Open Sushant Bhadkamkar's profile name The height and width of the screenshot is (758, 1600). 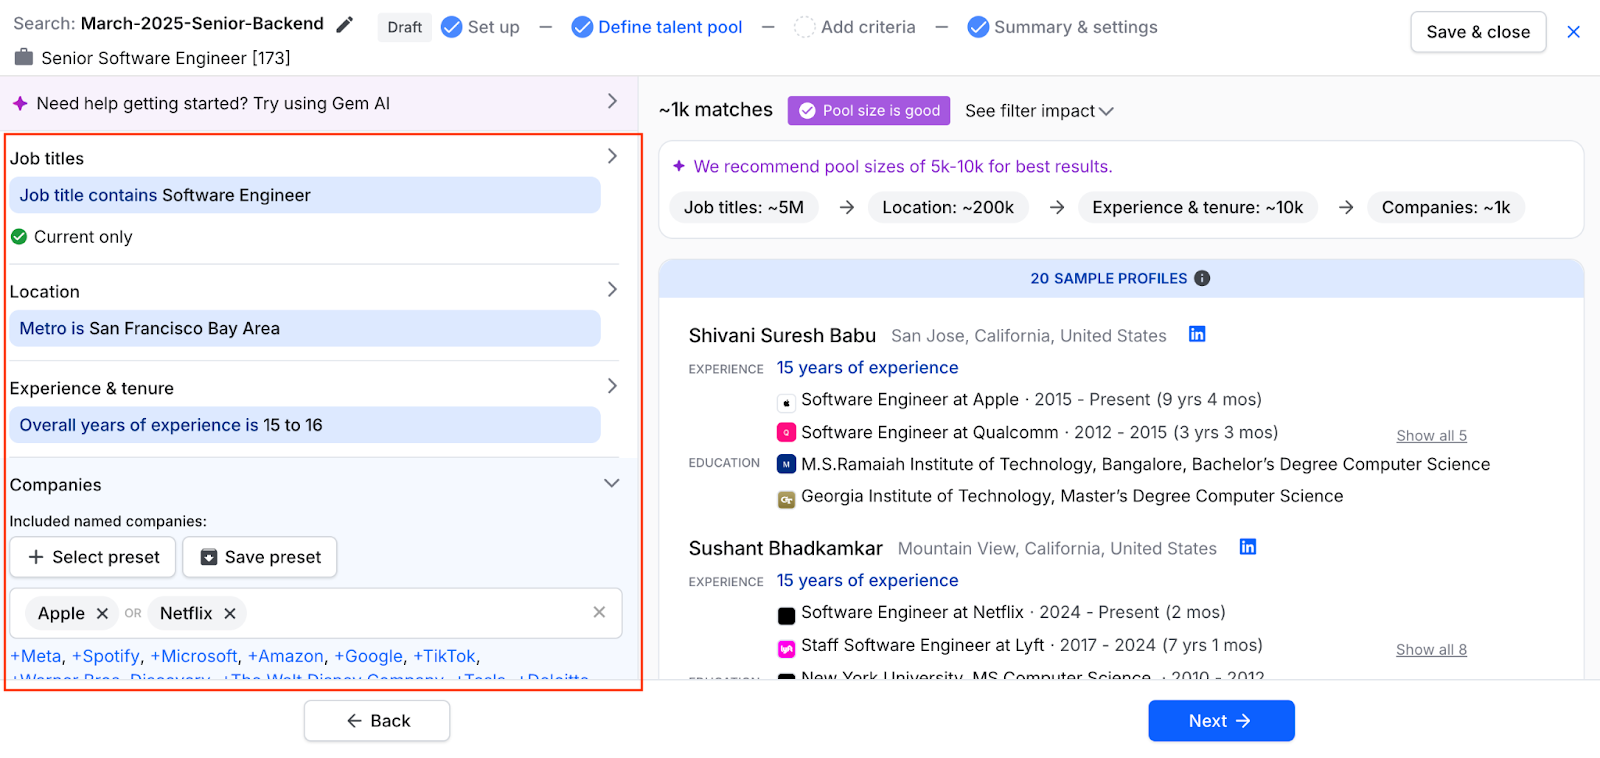pyautogui.click(x=786, y=548)
